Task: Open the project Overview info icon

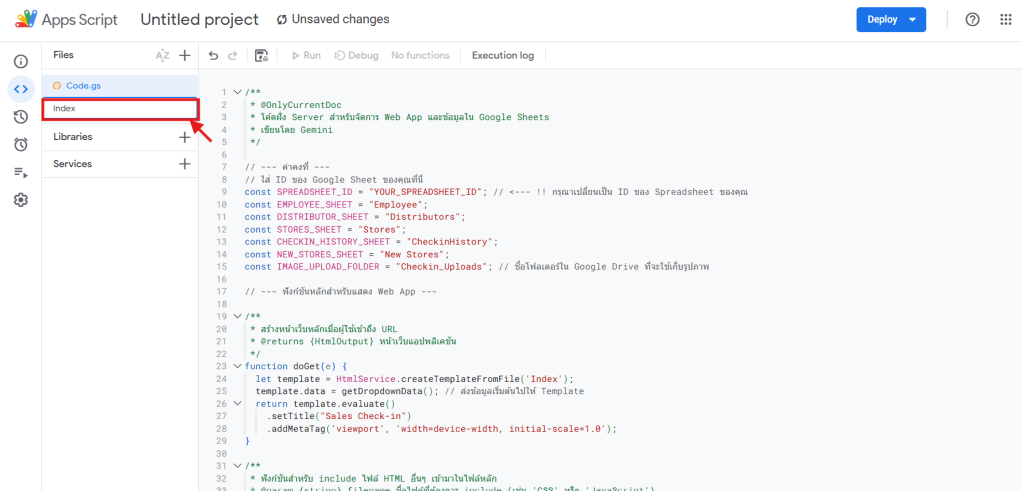Action: [x=20, y=62]
